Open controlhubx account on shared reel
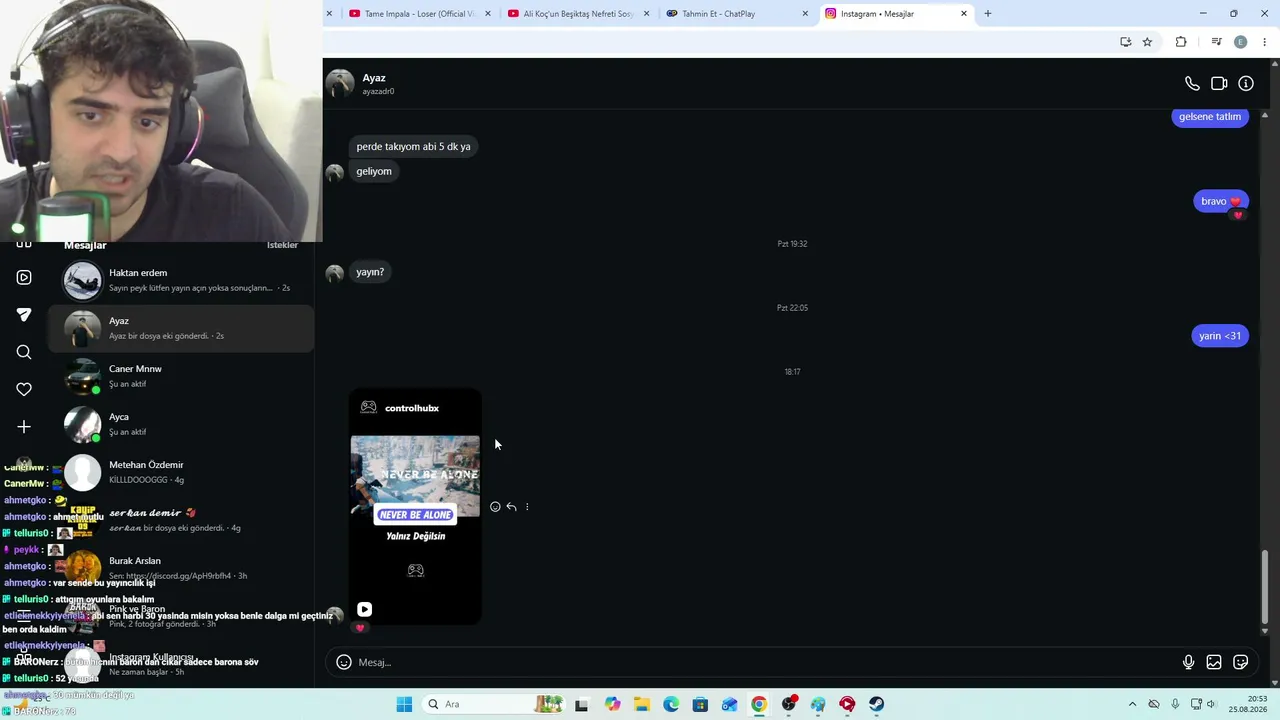The image size is (1280, 720). tap(412, 408)
